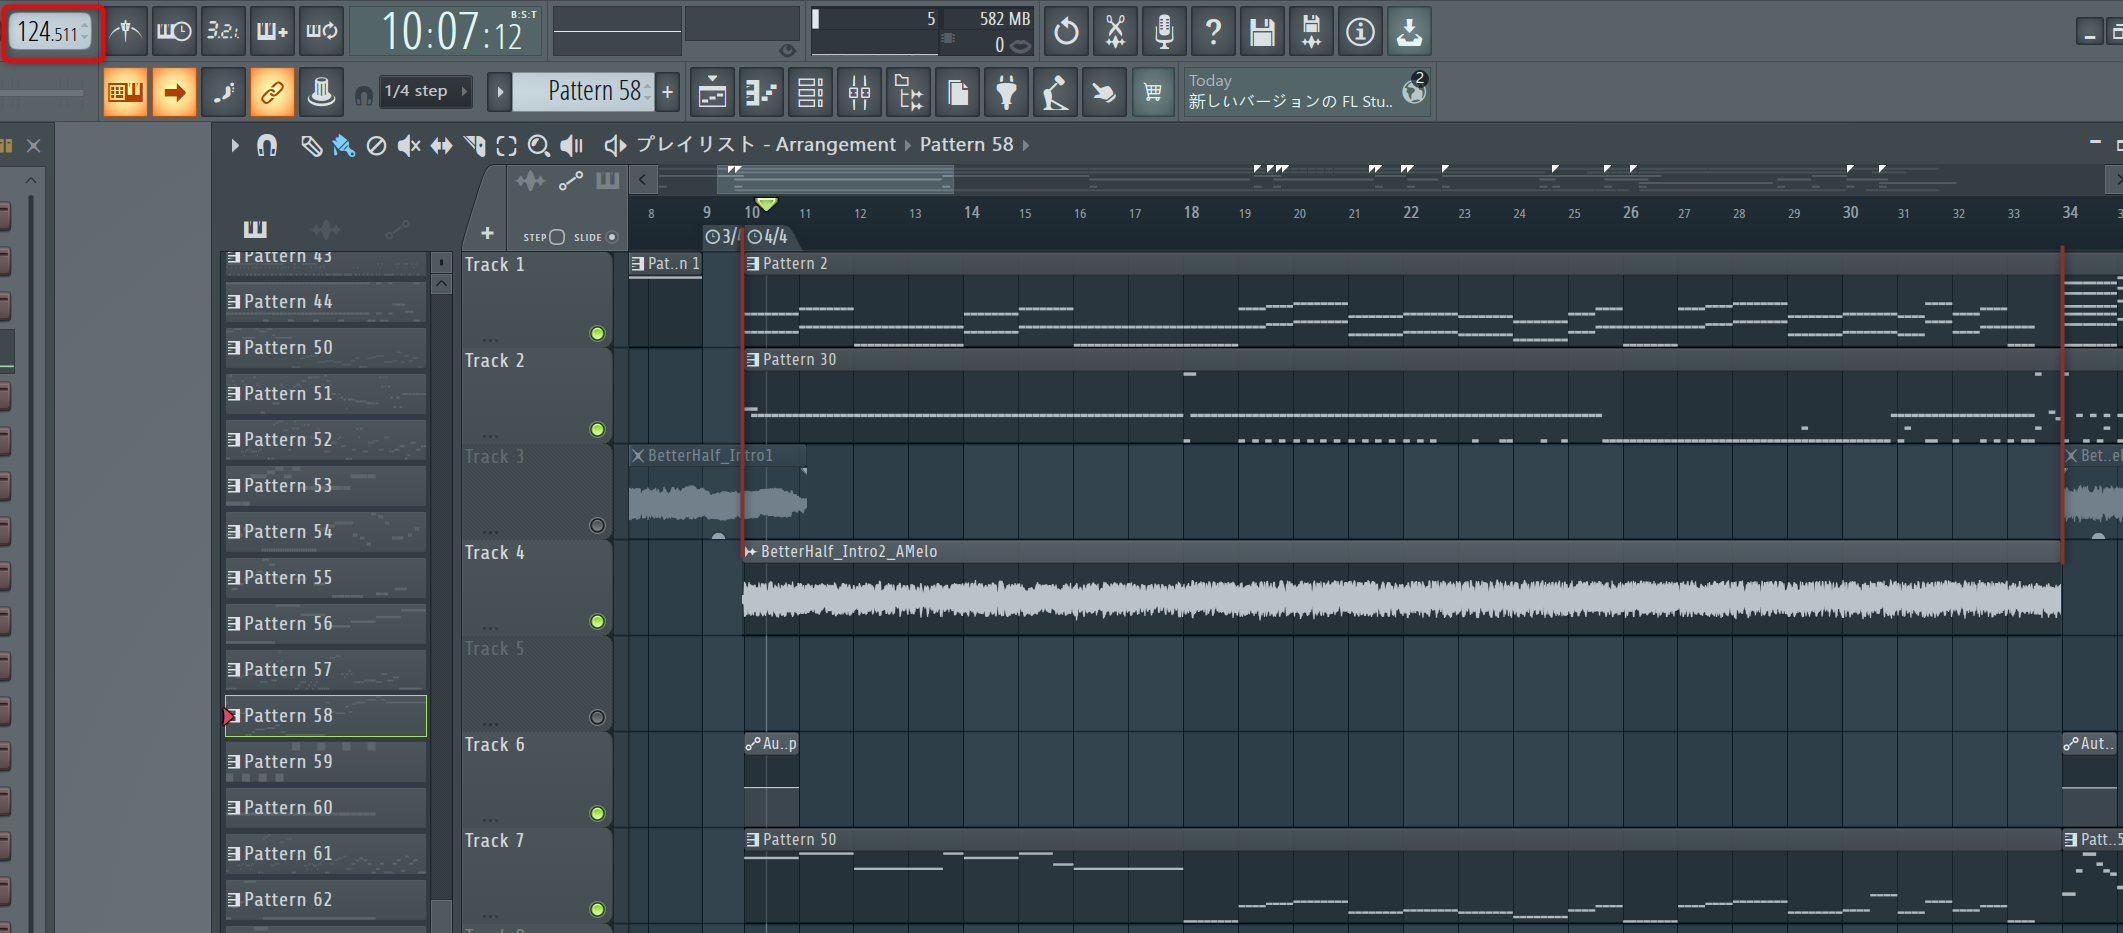Viewport: 2123px width, 933px height.
Task: Select Pattern 55 in the picker list
Action: point(326,578)
